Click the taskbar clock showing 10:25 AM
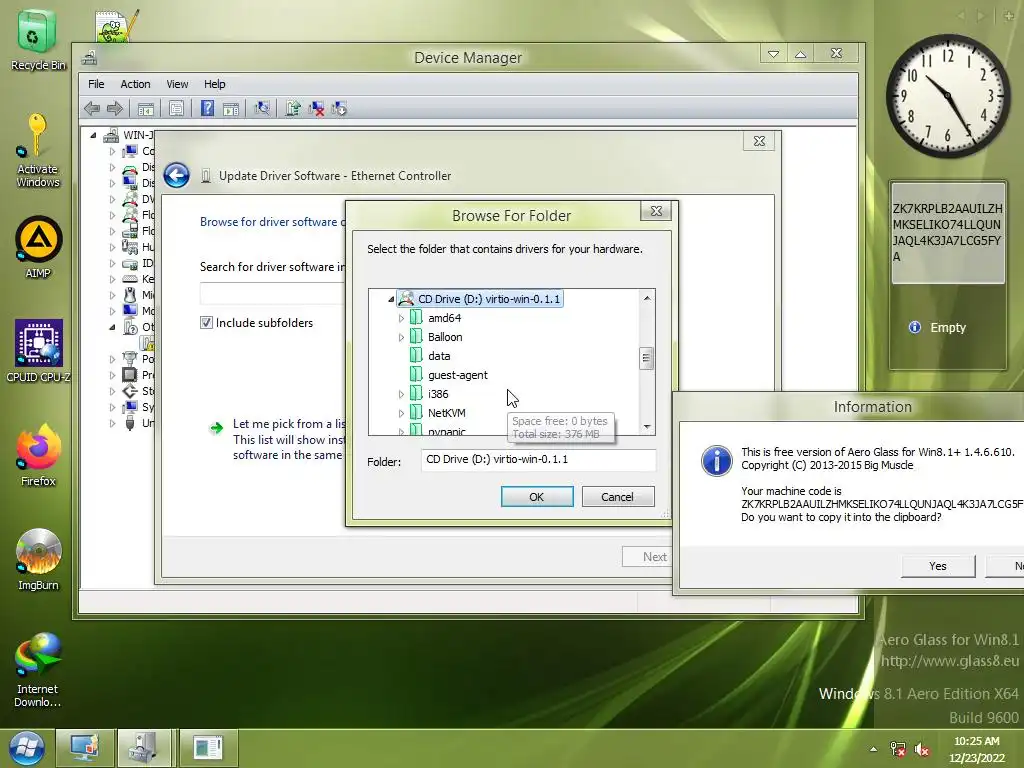The width and height of the screenshot is (1024, 768). click(977, 749)
